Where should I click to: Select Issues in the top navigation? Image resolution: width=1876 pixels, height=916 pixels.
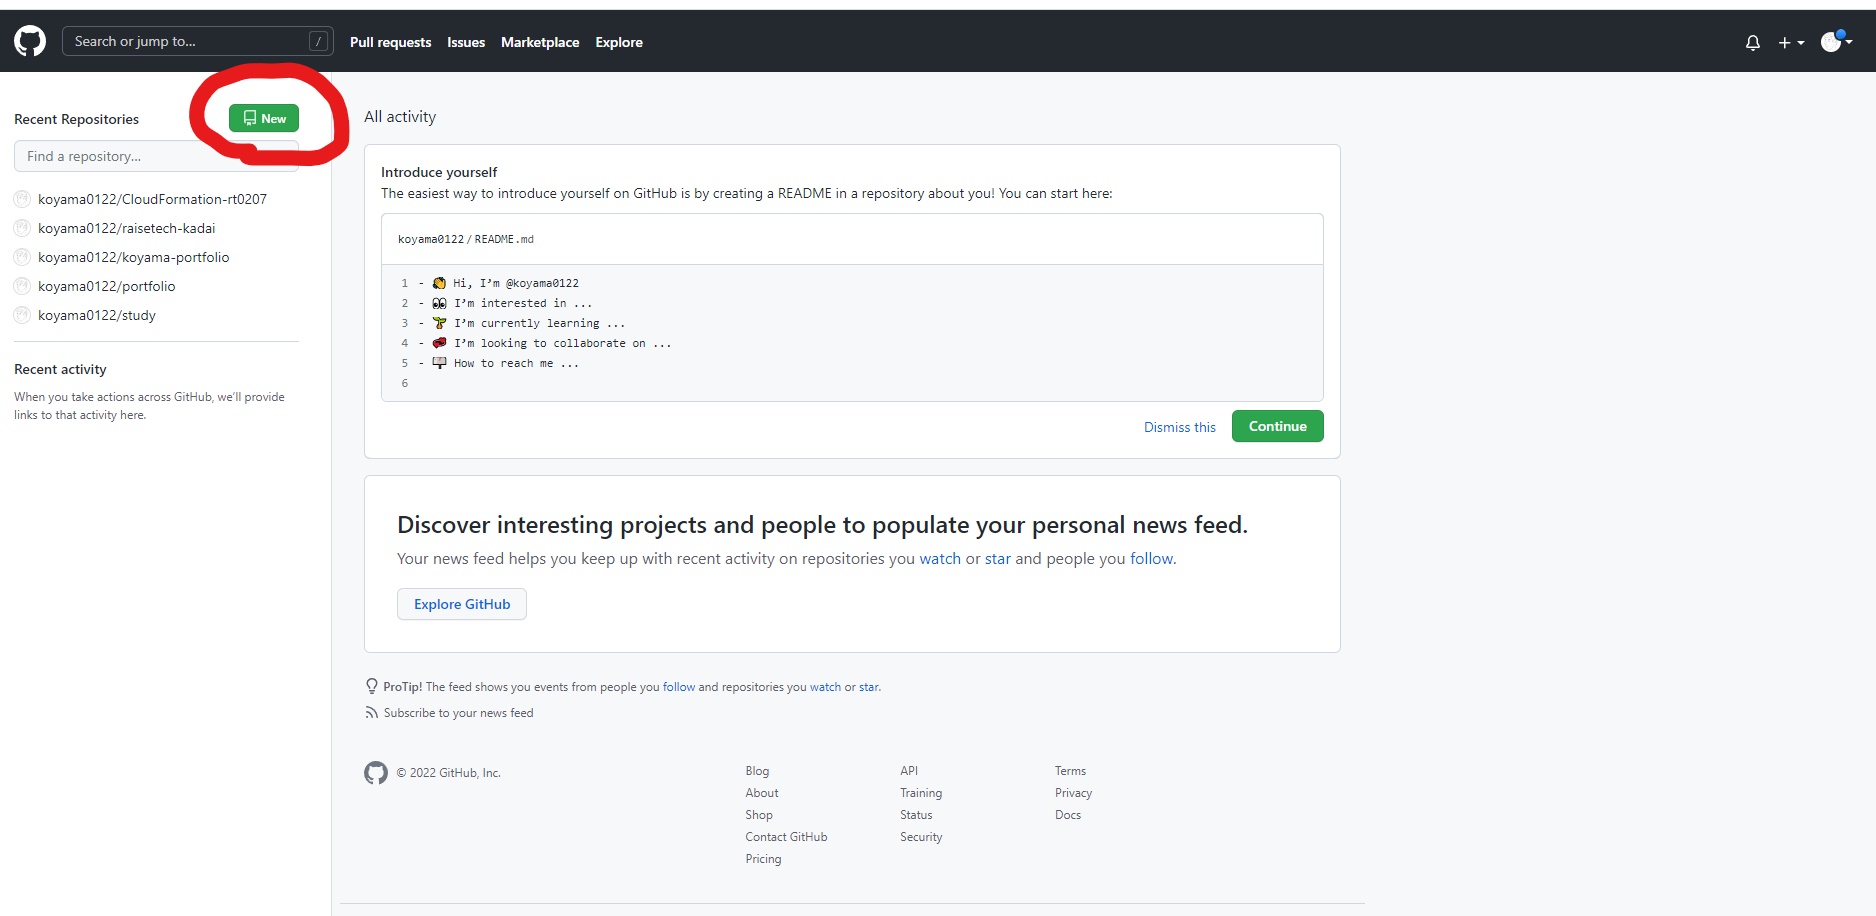(x=465, y=42)
